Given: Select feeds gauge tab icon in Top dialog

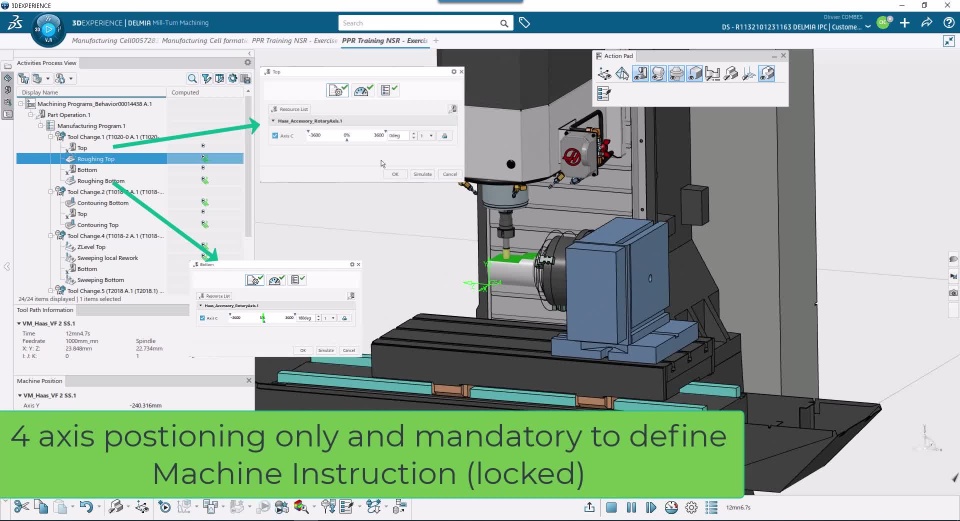Looking at the screenshot, I should (x=363, y=90).
